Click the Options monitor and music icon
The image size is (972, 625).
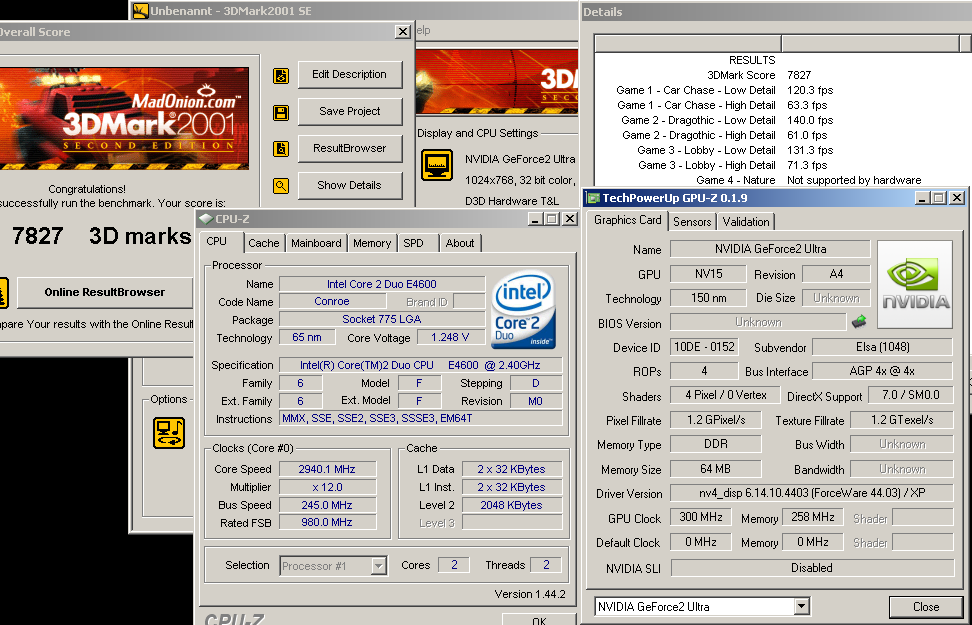pos(169,433)
